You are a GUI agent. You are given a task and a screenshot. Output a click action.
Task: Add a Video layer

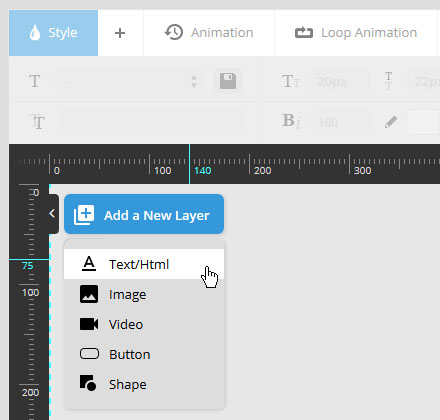tap(144, 324)
